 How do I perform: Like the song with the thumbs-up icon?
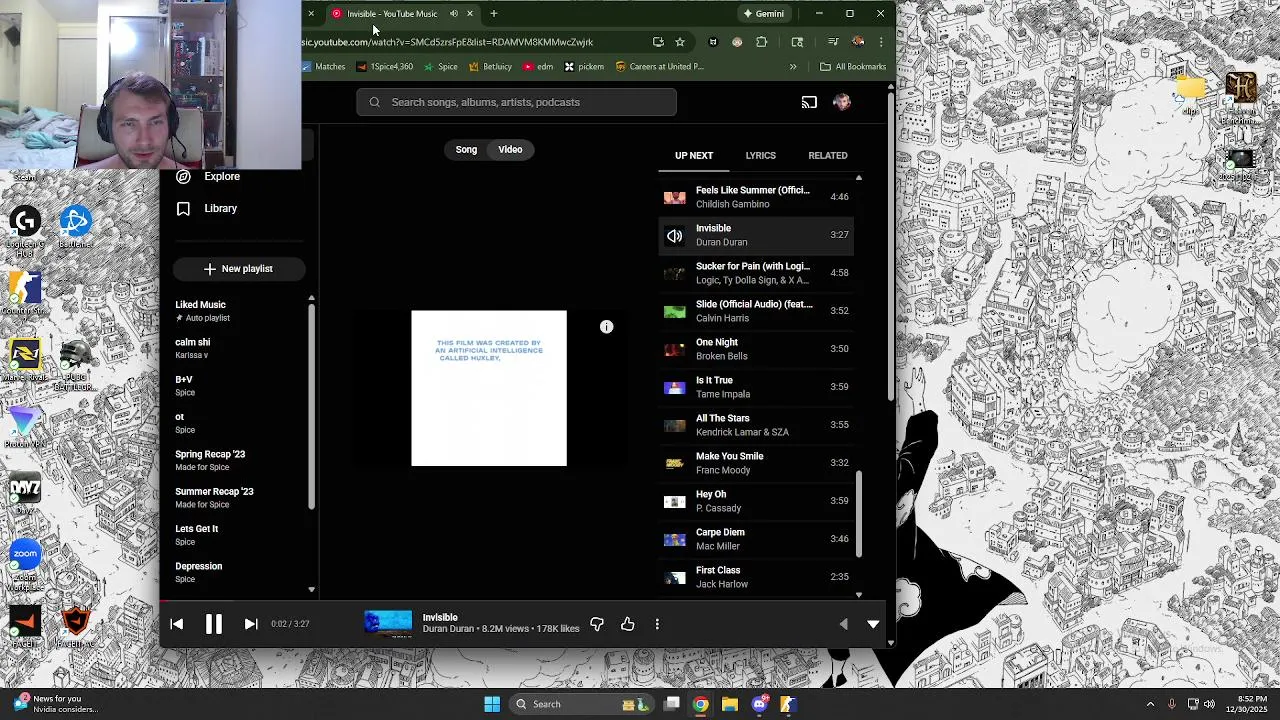[628, 624]
